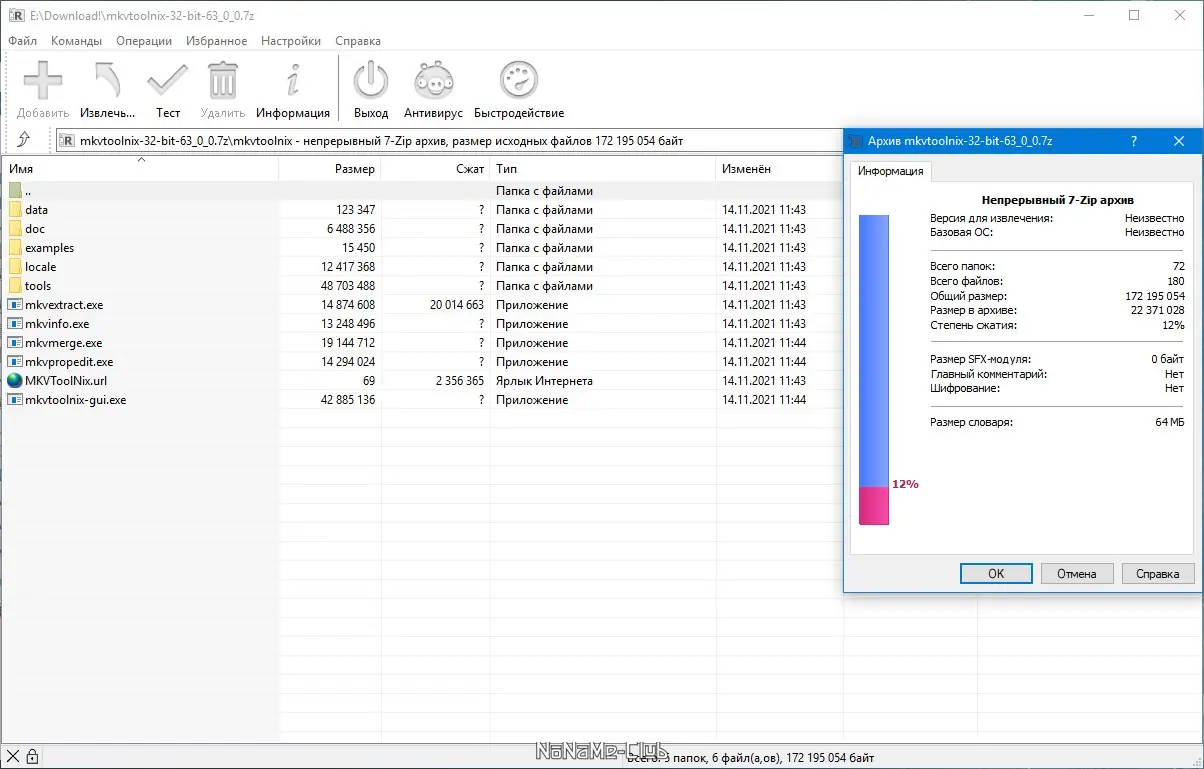
Task: Sort by Размер column header
Action: pyautogui.click(x=330, y=169)
